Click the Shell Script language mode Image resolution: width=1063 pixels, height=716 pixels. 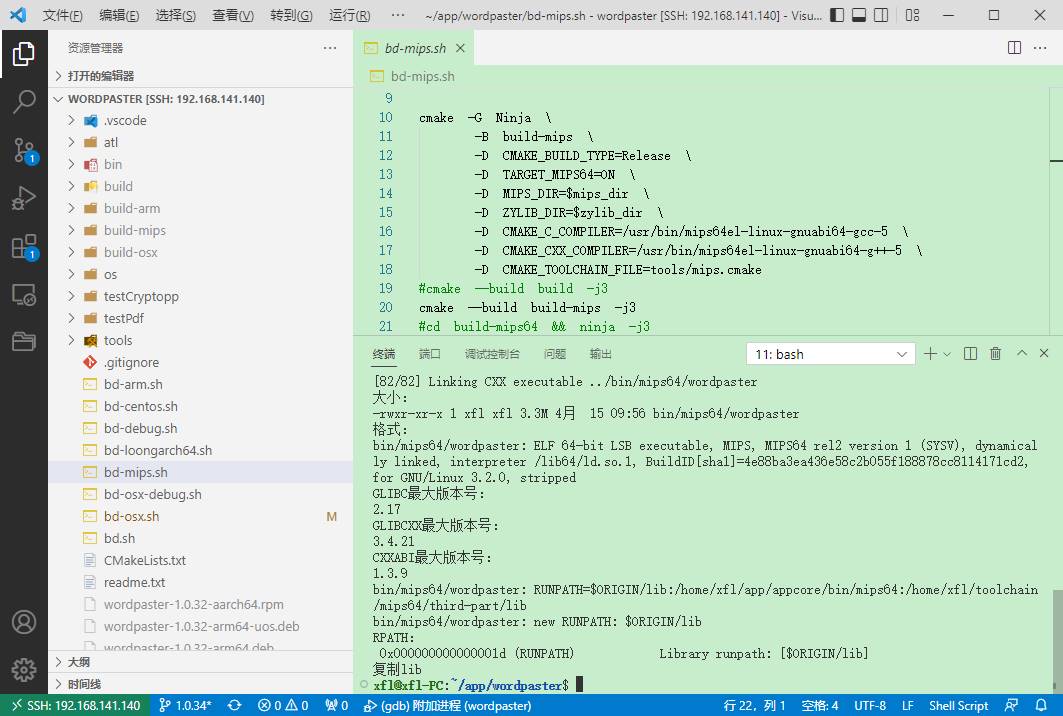958,705
